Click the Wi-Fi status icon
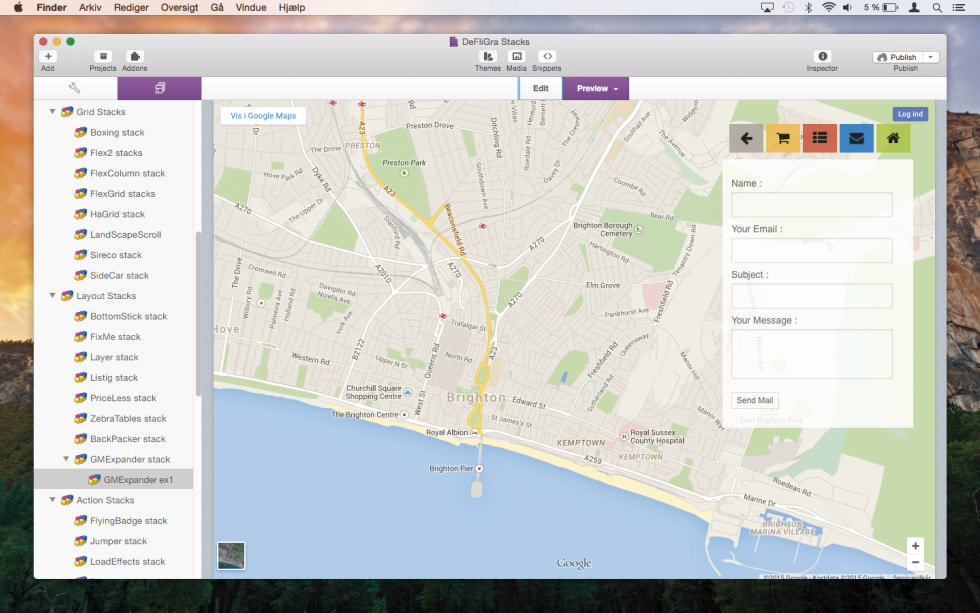This screenshot has height=613, width=980. 829,7
